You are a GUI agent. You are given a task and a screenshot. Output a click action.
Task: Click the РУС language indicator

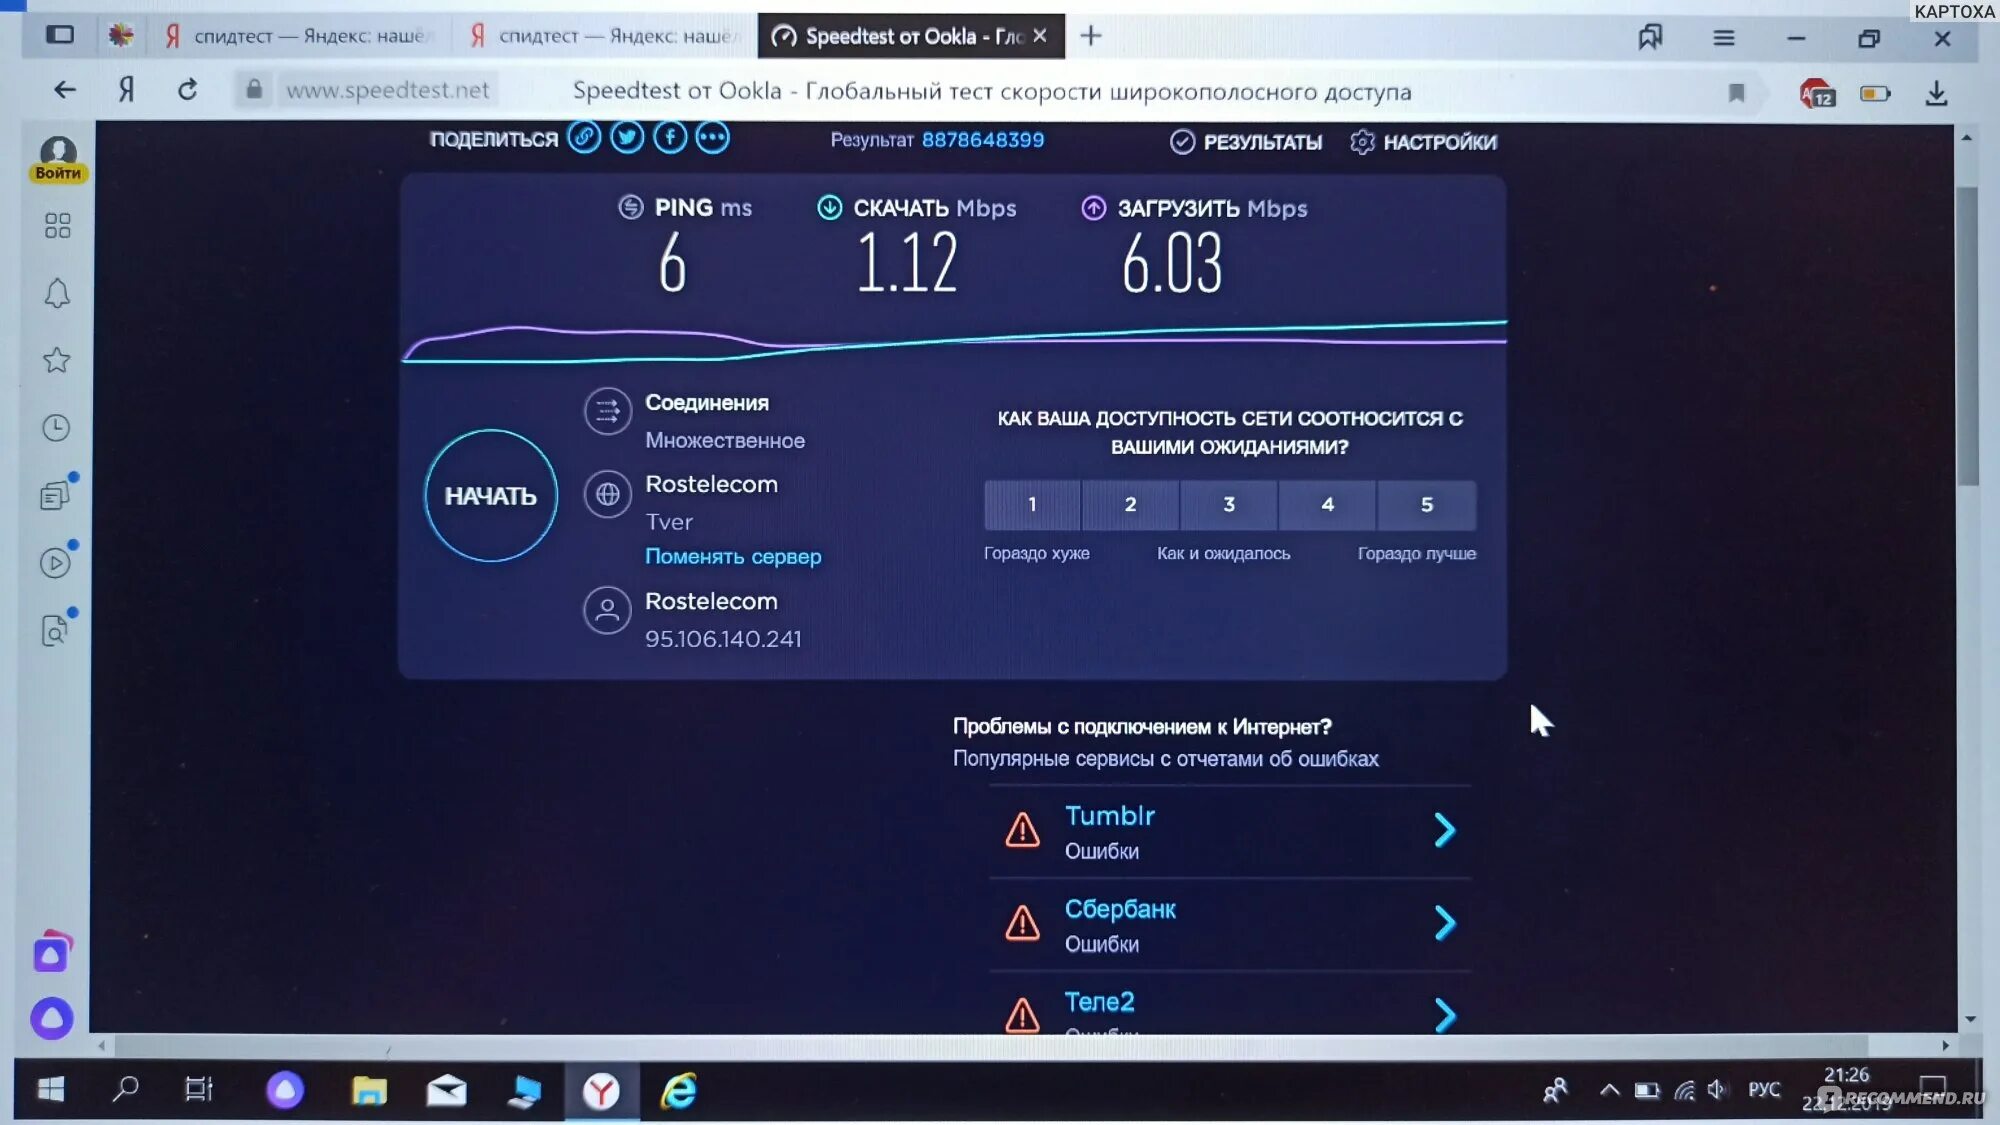(x=1764, y=1089)
